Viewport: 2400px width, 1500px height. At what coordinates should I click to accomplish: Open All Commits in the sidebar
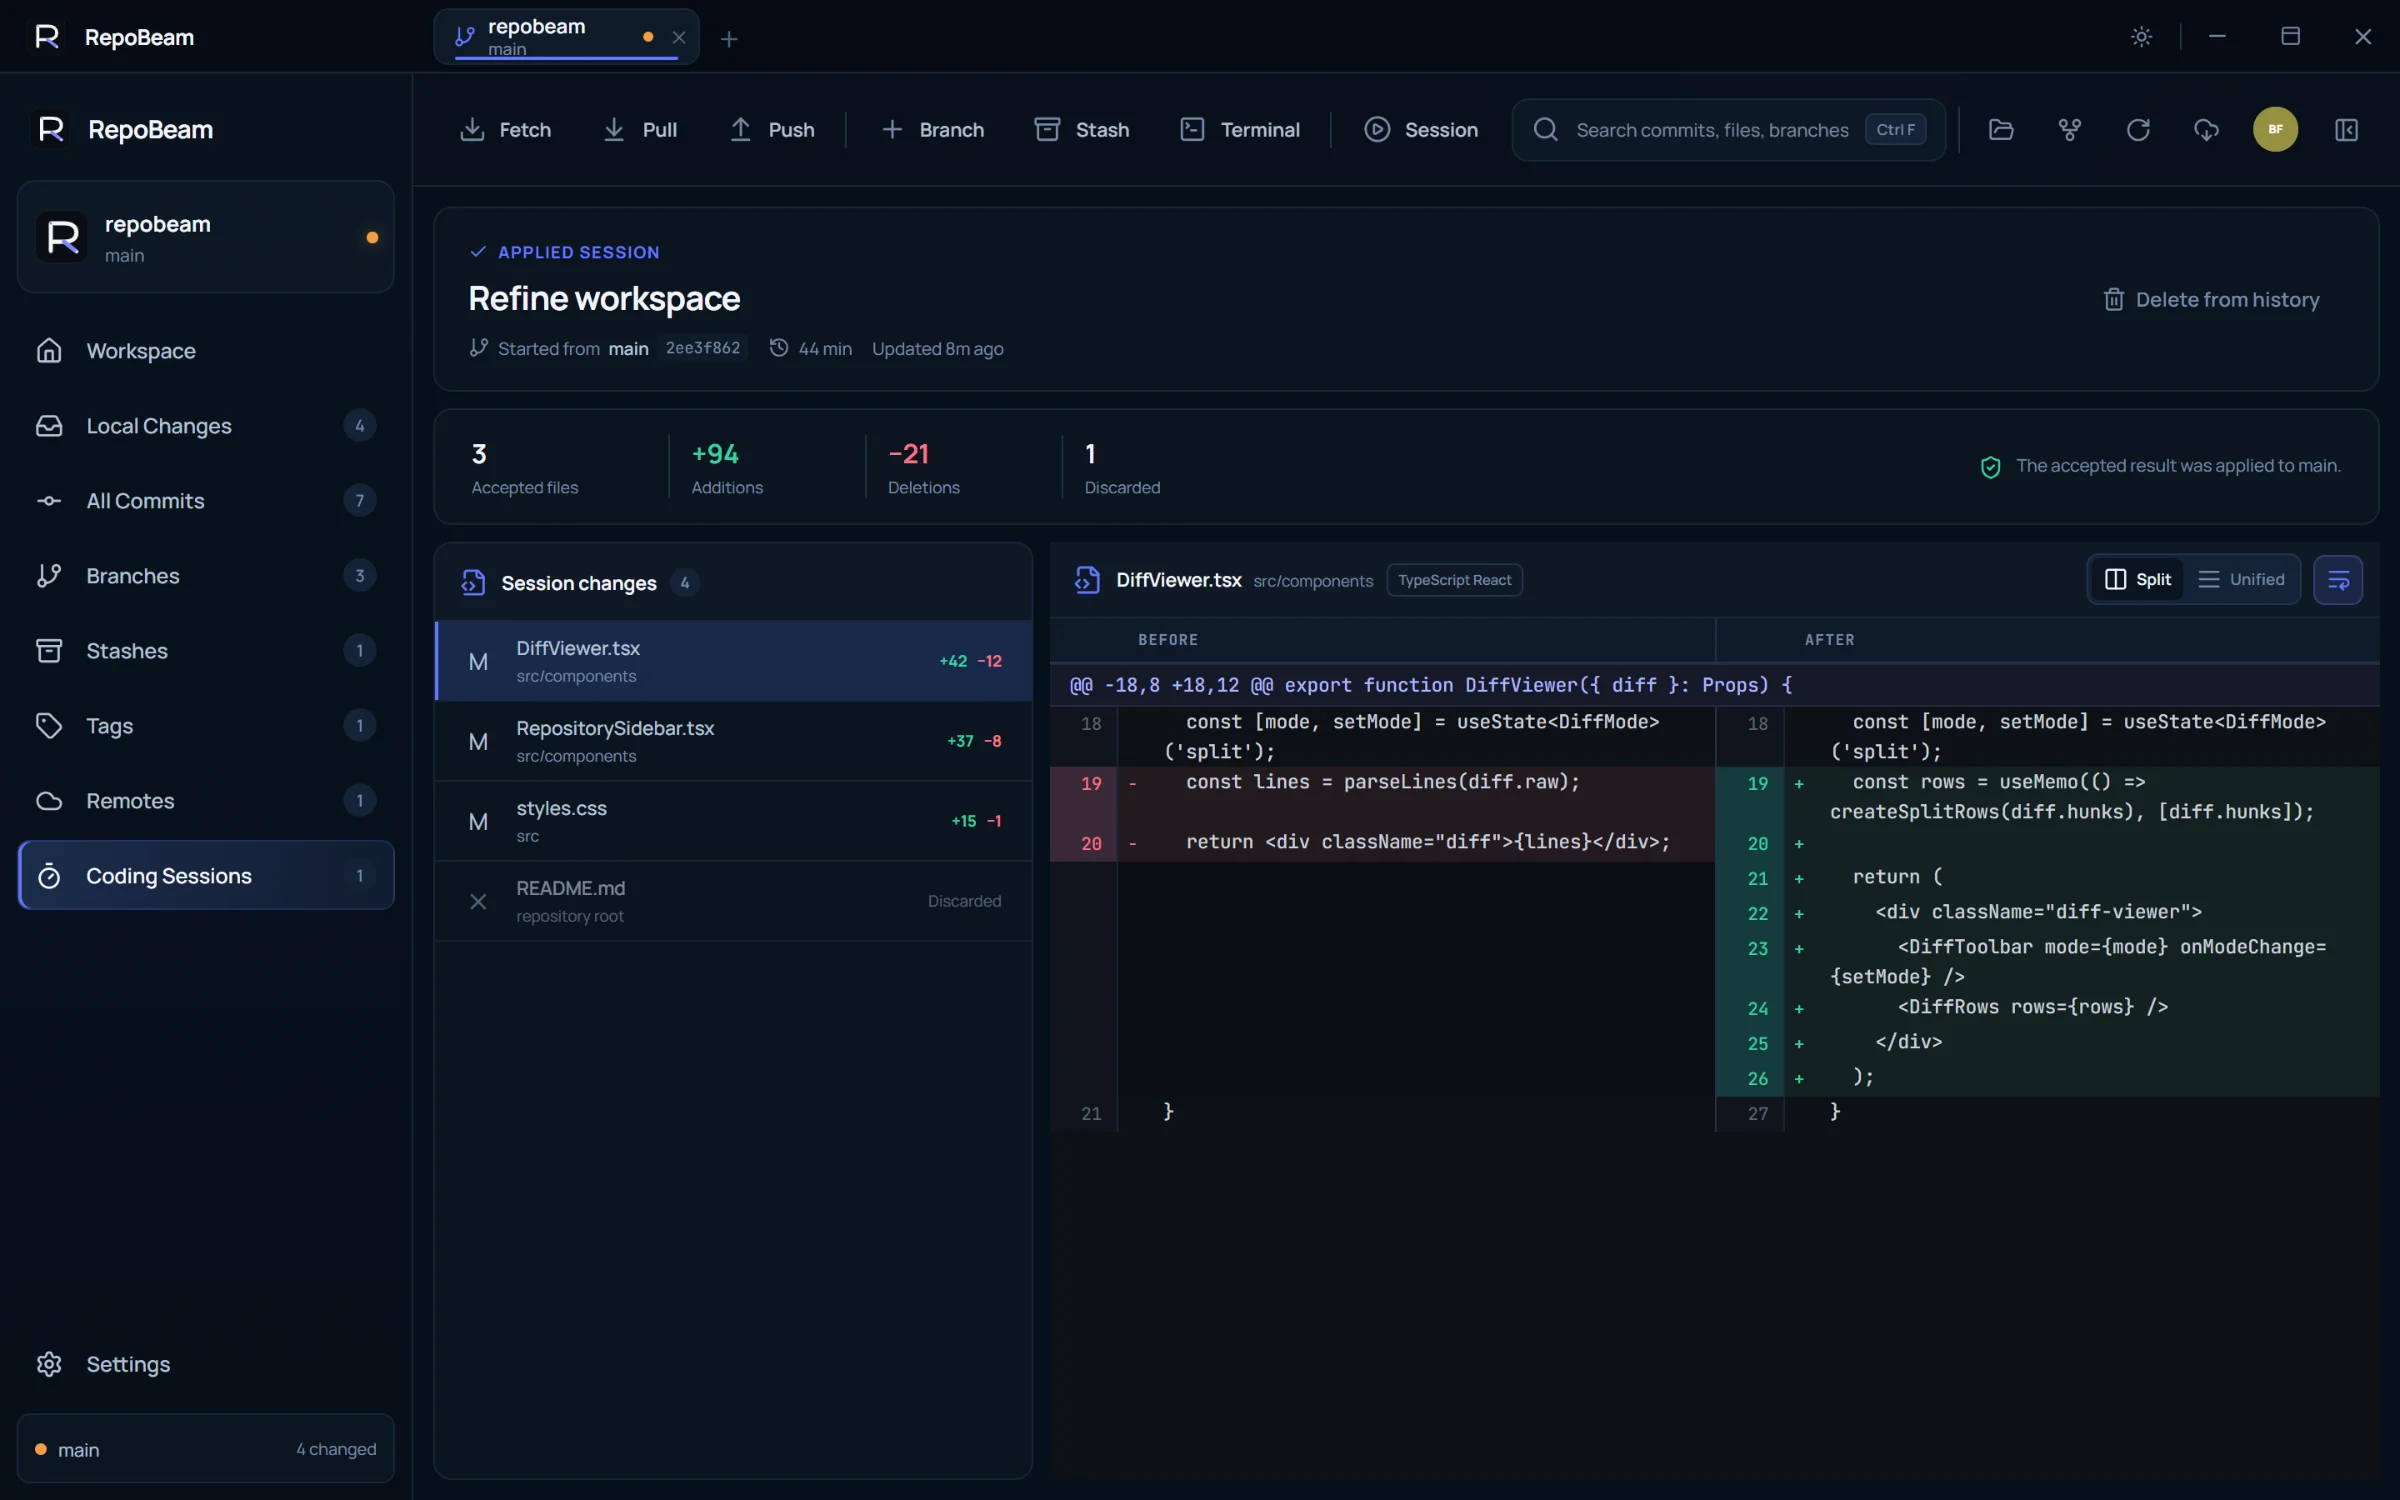206,501
